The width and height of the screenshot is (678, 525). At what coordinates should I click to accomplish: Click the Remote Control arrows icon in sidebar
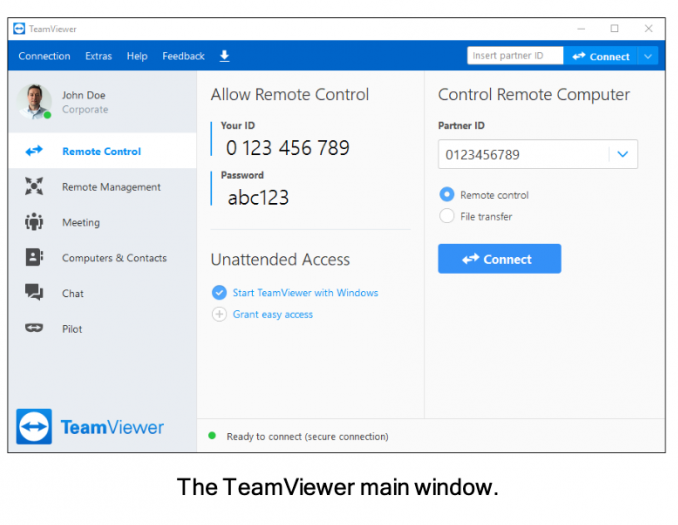pyautogui.click(x=34, y=151)
